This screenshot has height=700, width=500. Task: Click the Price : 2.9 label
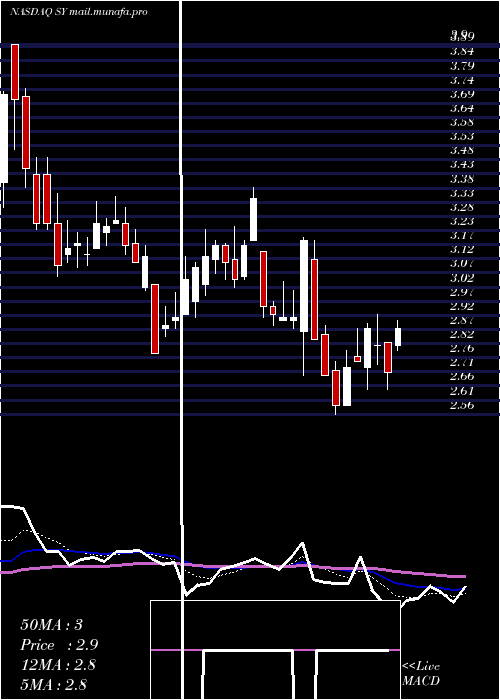[59, 645]
